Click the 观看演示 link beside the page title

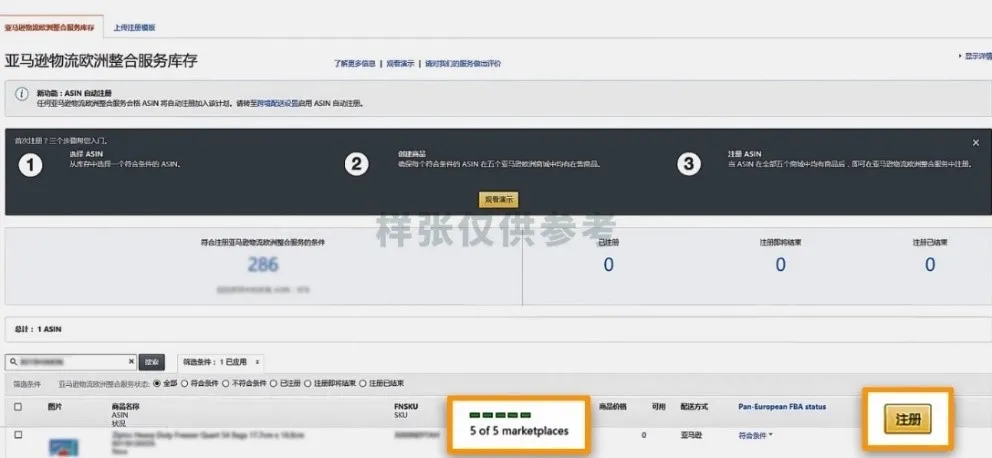[x=400, y=64]
